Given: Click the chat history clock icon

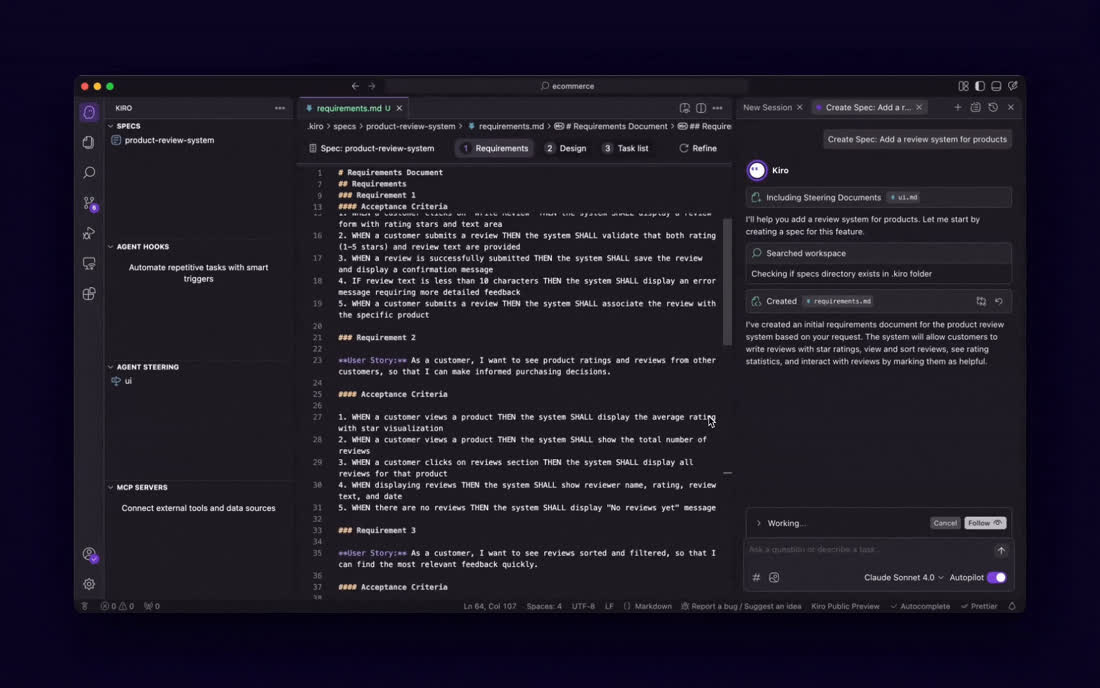Looking at the screenshot, I should 993,107.
